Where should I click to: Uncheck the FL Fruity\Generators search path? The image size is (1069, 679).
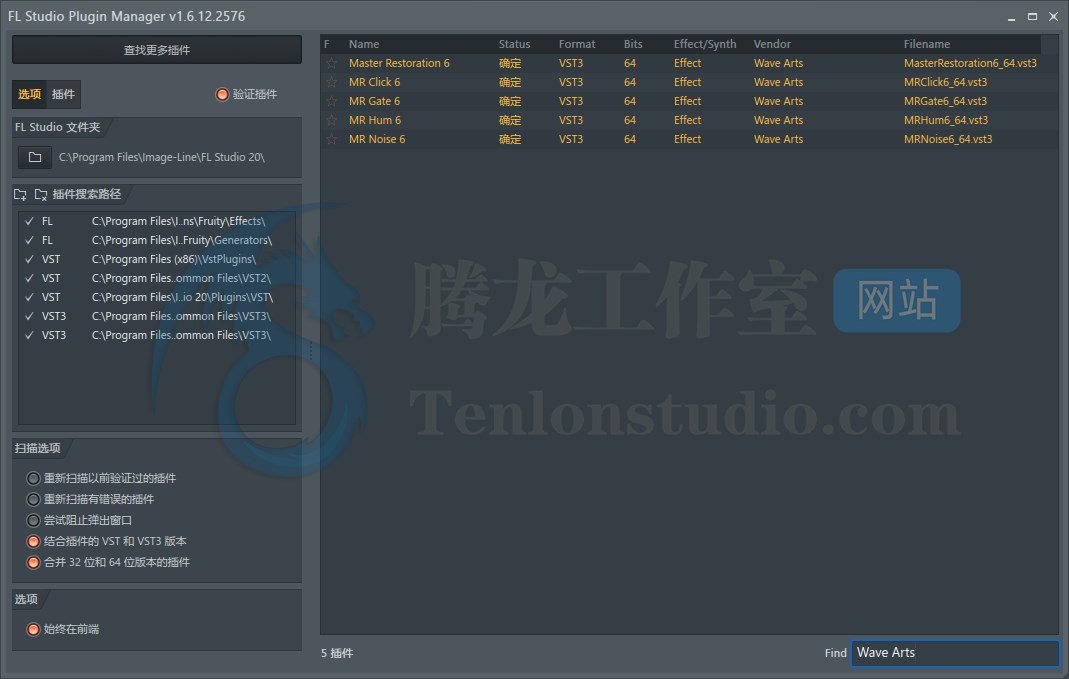coord(29,241)
